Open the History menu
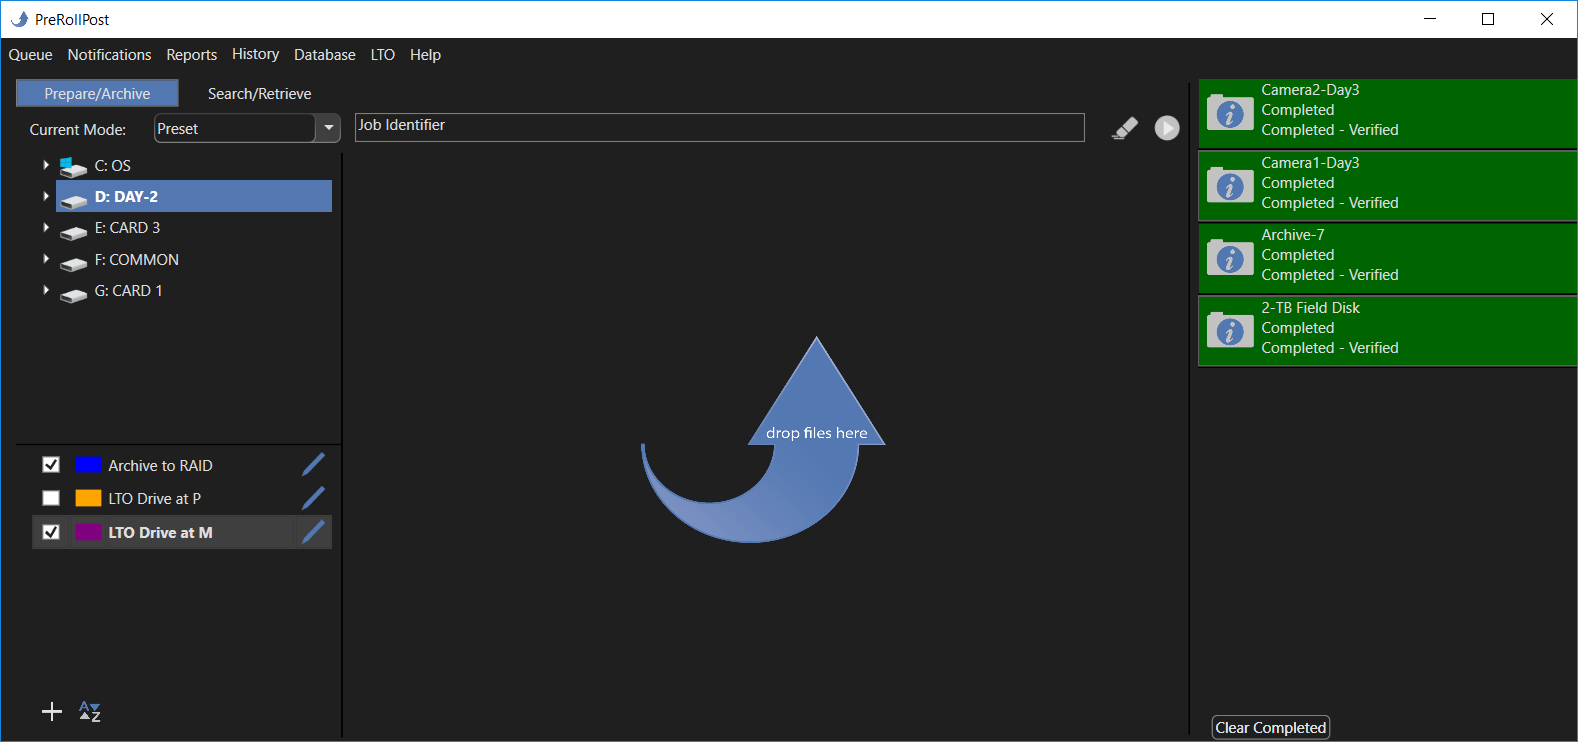This screenshot has height=742, width=1578. click(255, 54)
